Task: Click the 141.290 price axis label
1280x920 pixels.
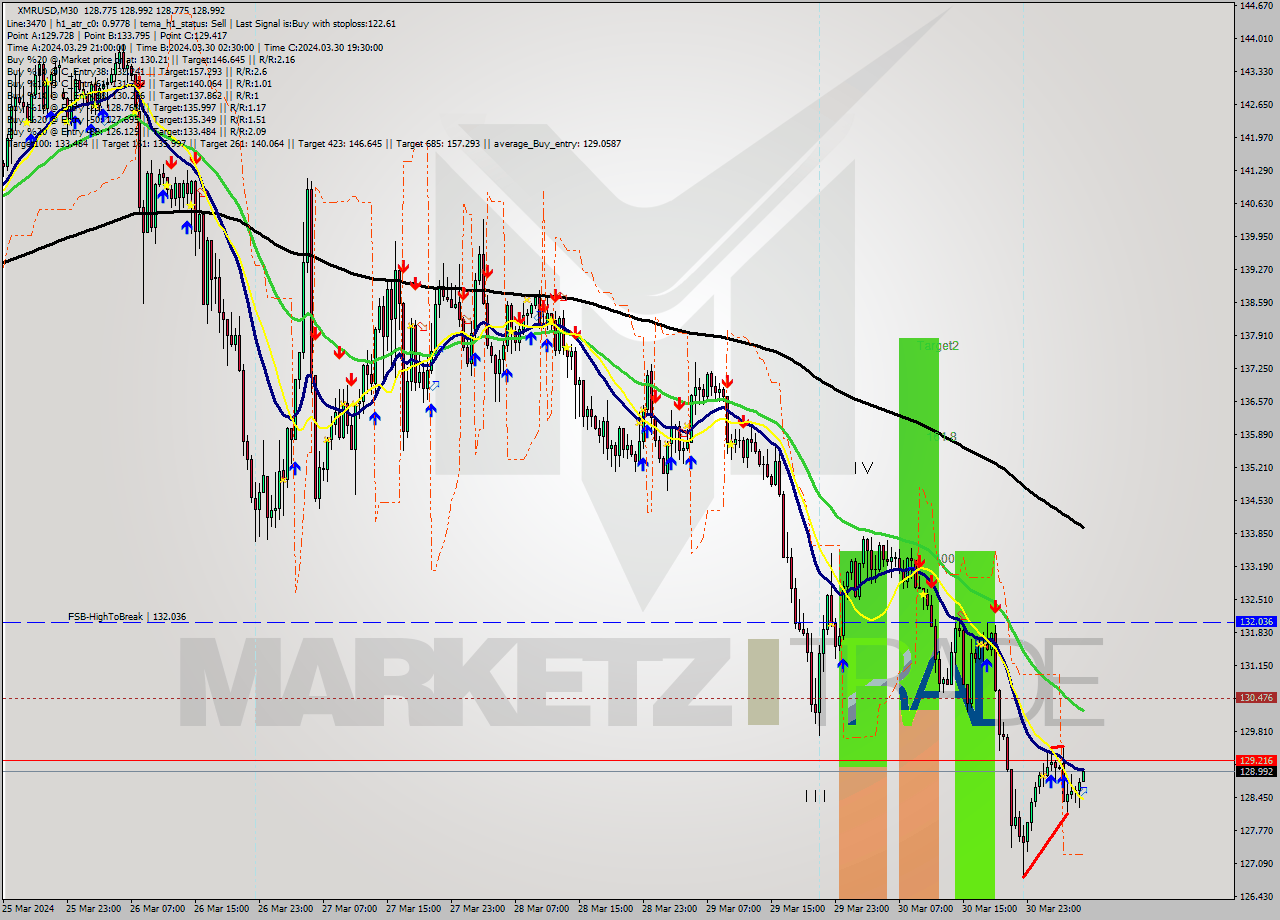Action: click(x=1256, y=171)
